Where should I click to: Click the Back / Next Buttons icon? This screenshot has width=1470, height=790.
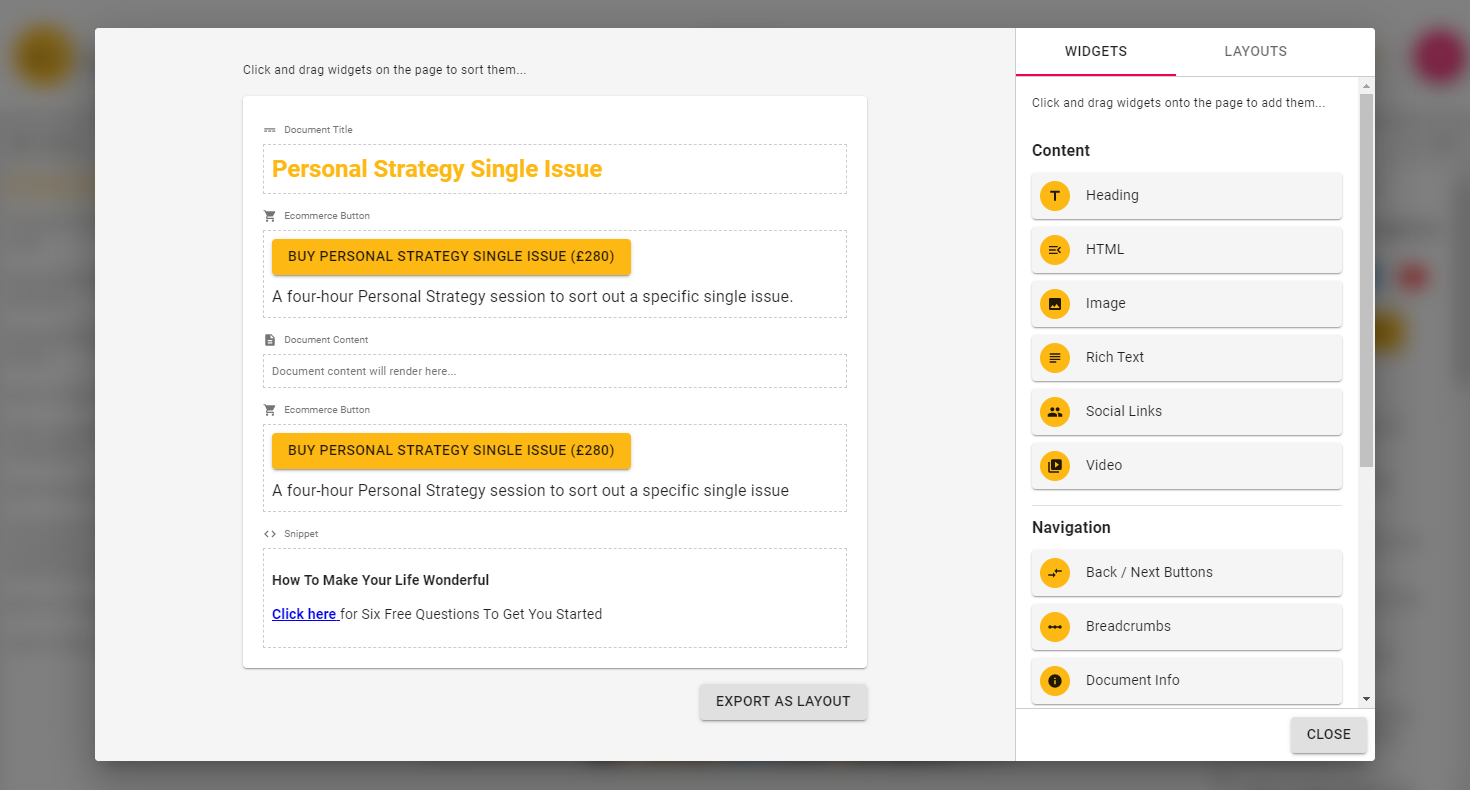click(1055, 573)
